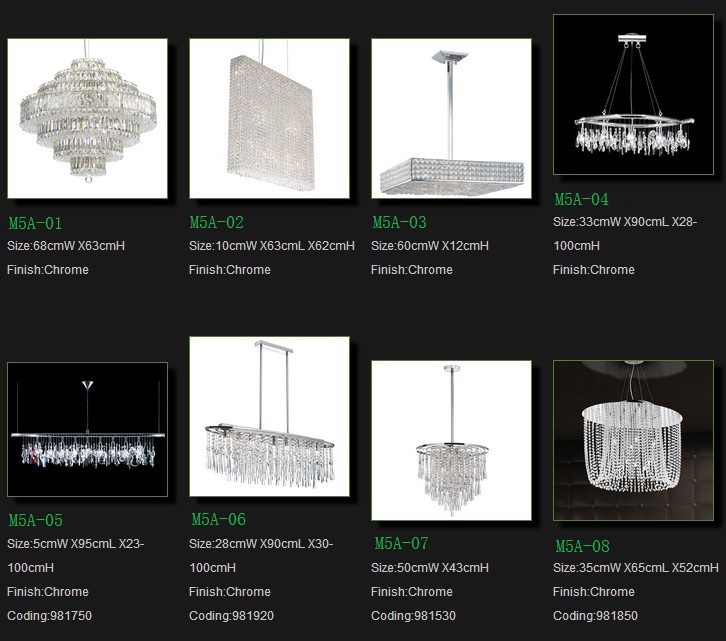Open the M5A-08 drum crystal chandelier photo
The image size is (726, 641).
tap(633, 440)
